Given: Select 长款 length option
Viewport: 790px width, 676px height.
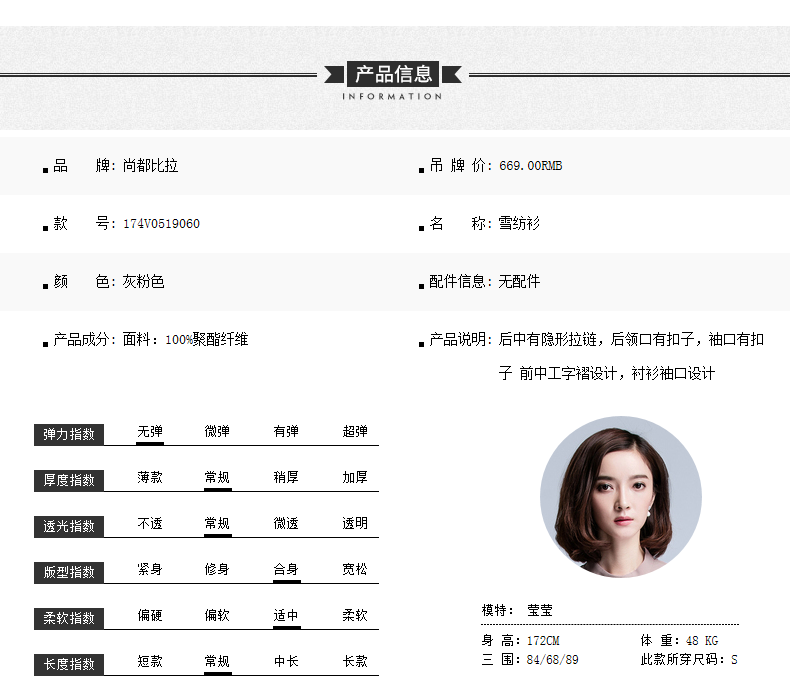Looking at the screenshot, I should coord(355,662).
